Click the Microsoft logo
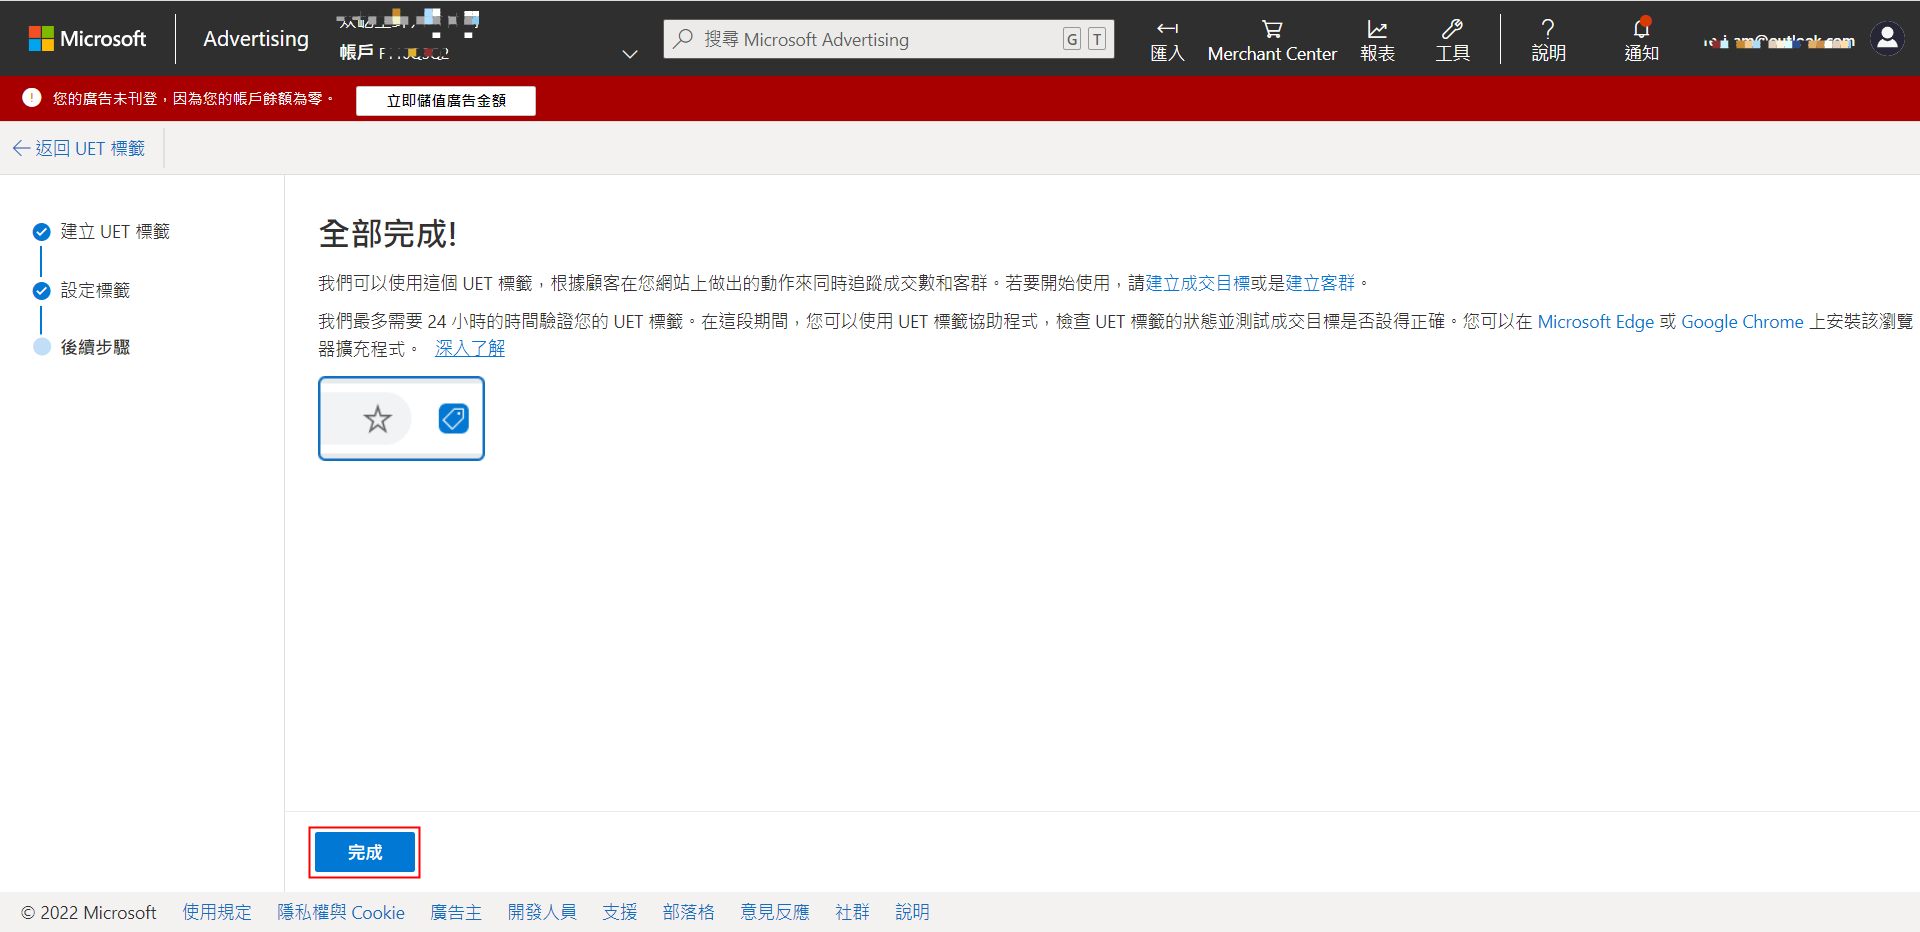 [x=87, y=39]
